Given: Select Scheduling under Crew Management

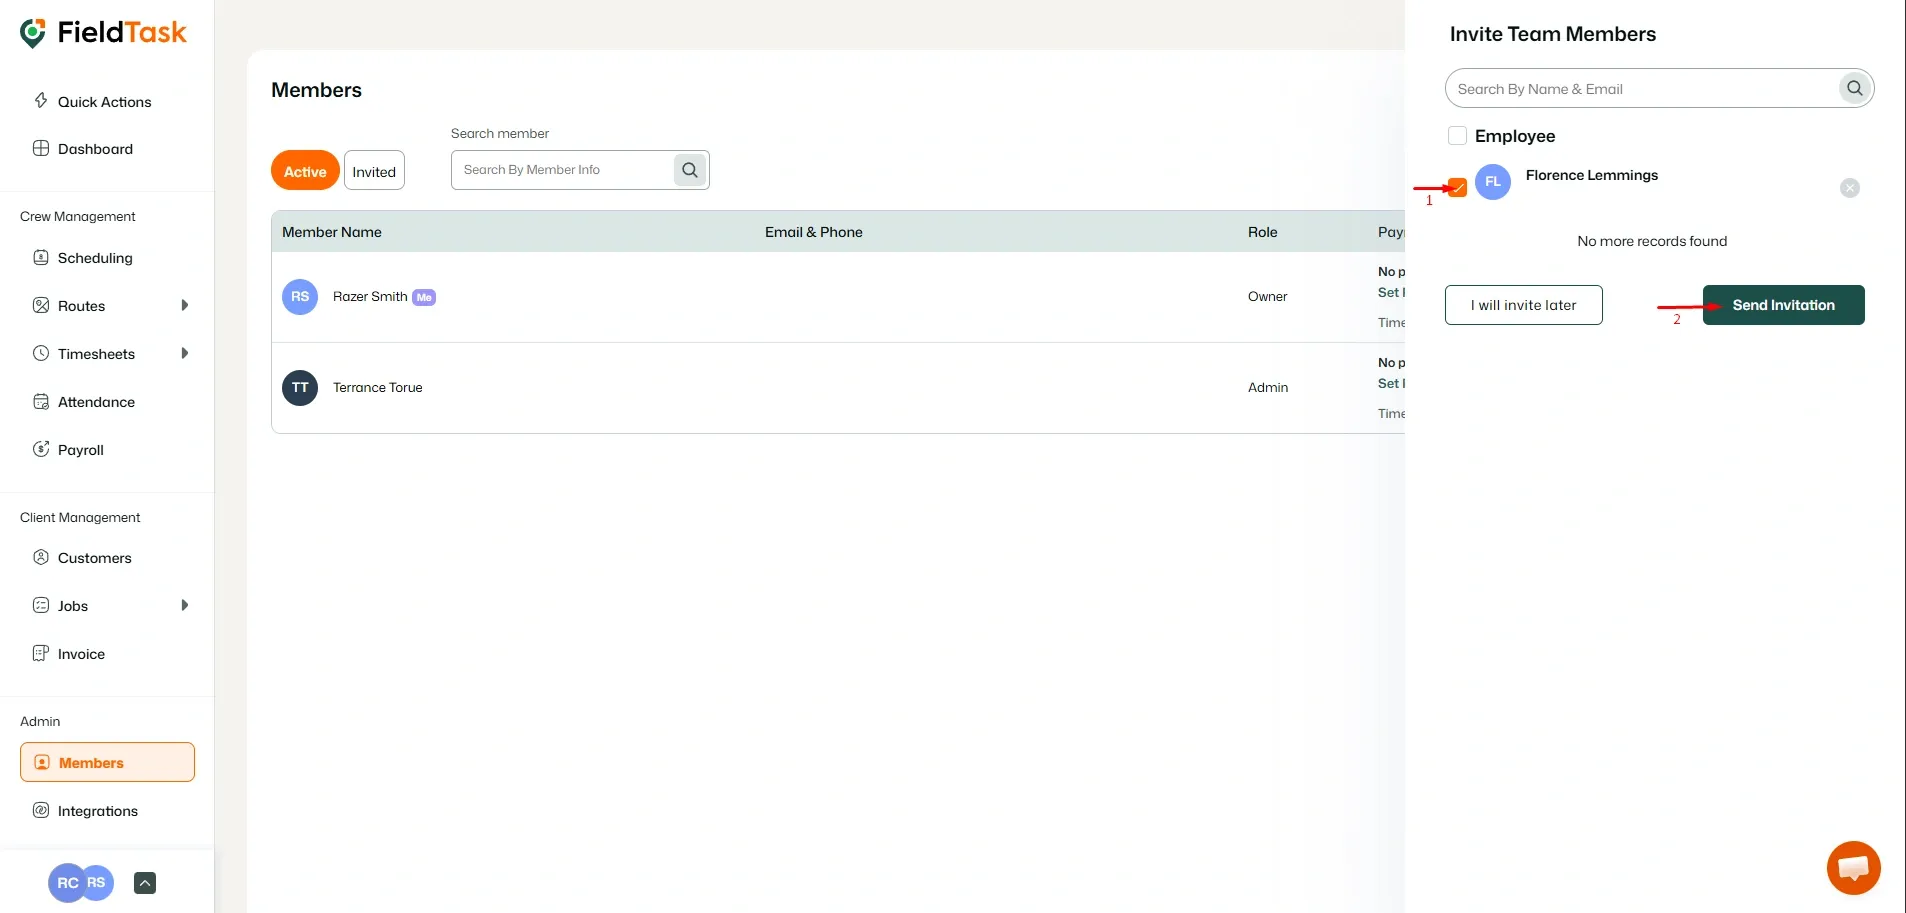Looking at the screenshot, I should (95, 257).
